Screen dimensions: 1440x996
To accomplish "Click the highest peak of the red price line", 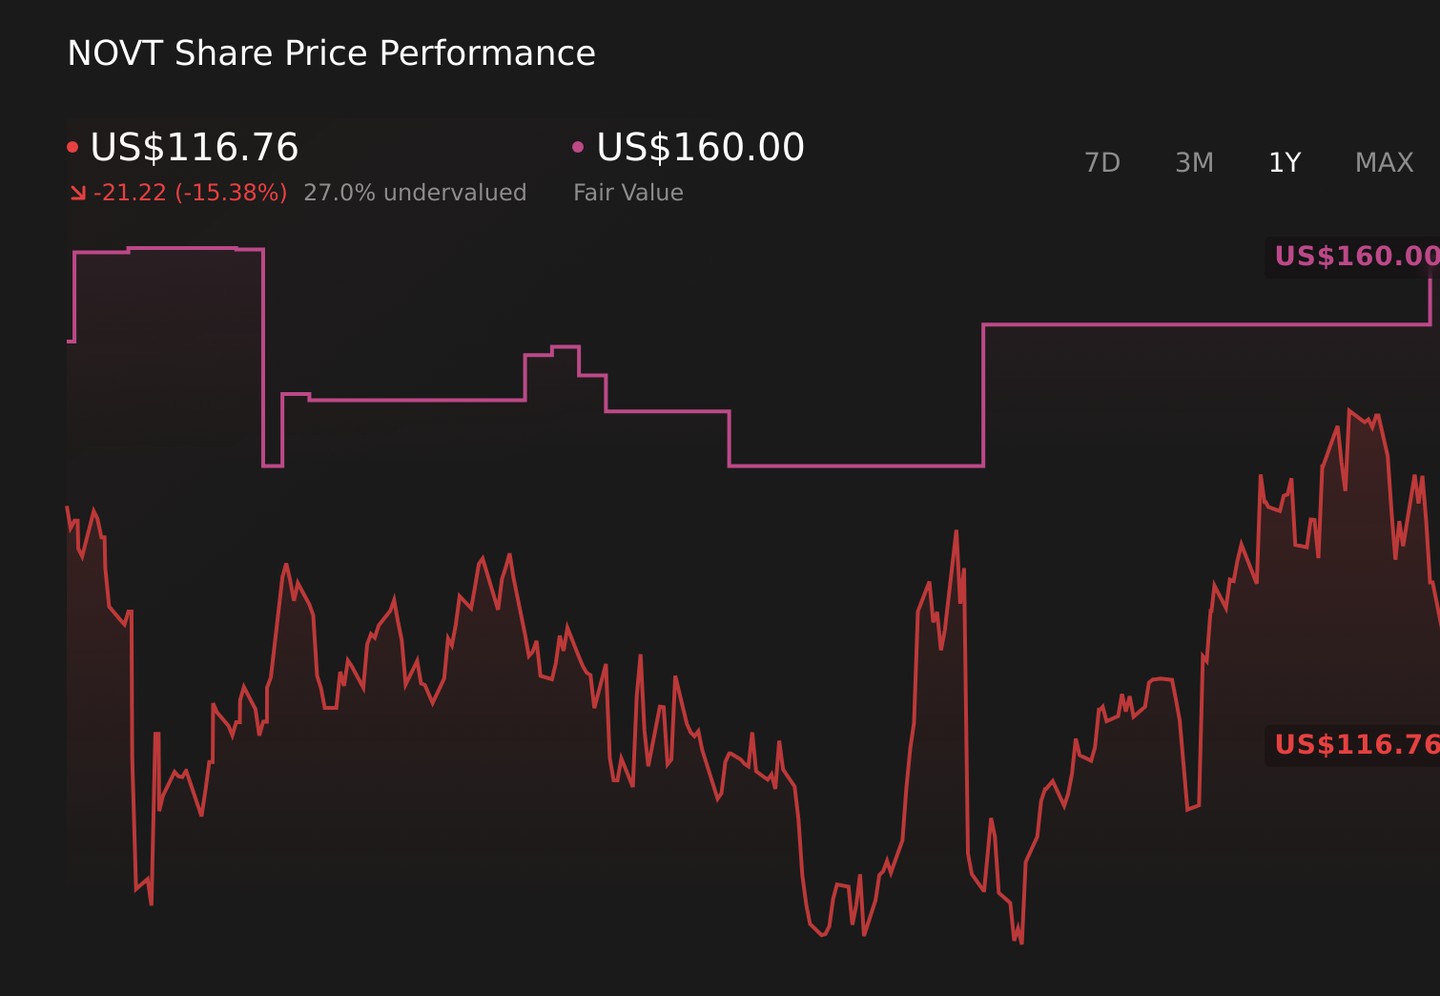I will point(1349,410).
